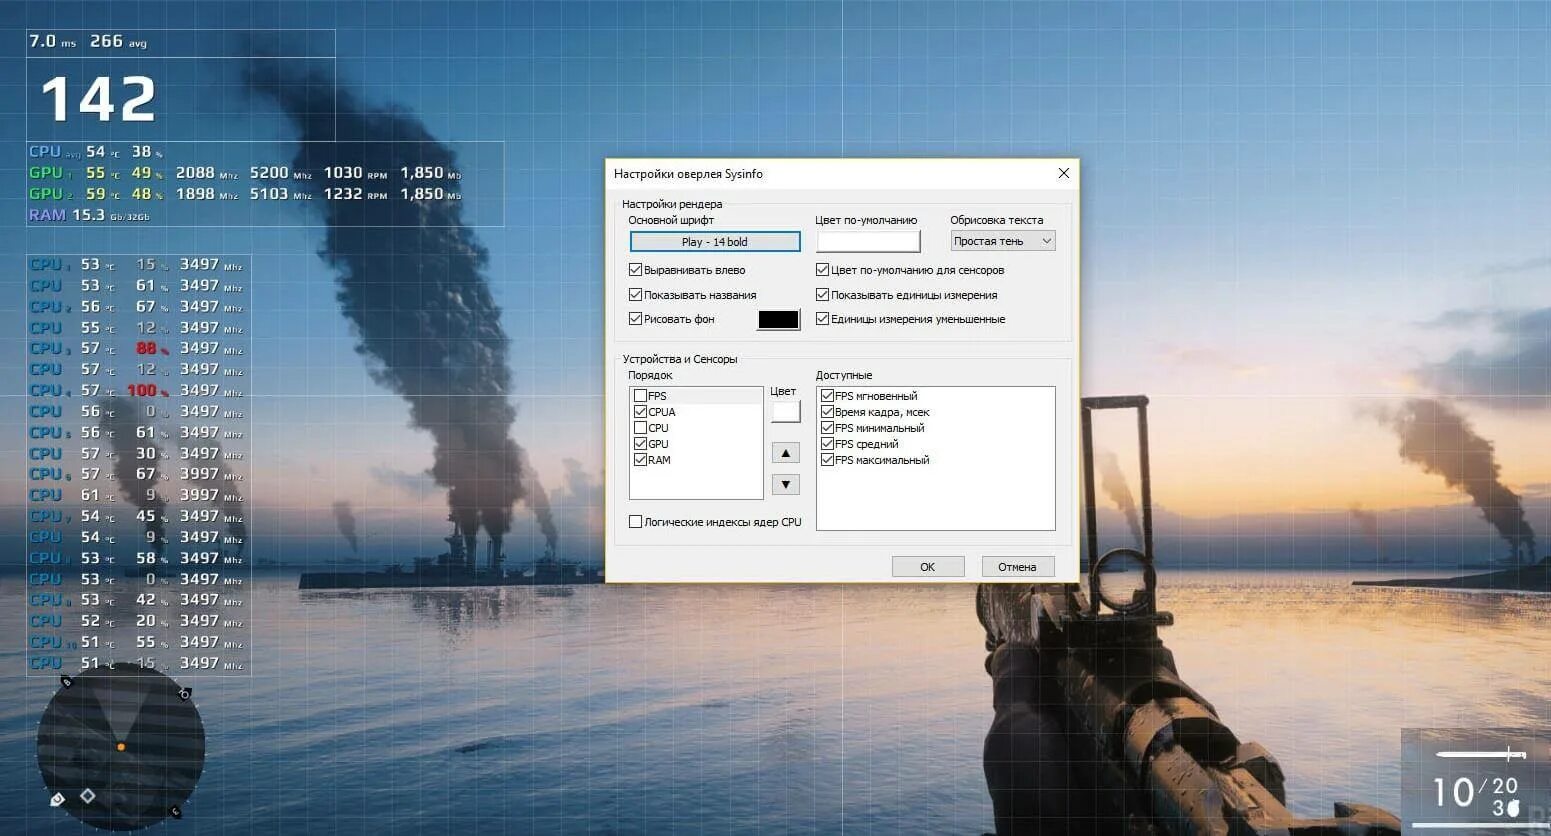Open the black background color swatch
Screen dimensions: 1551x836
(779, 320)
